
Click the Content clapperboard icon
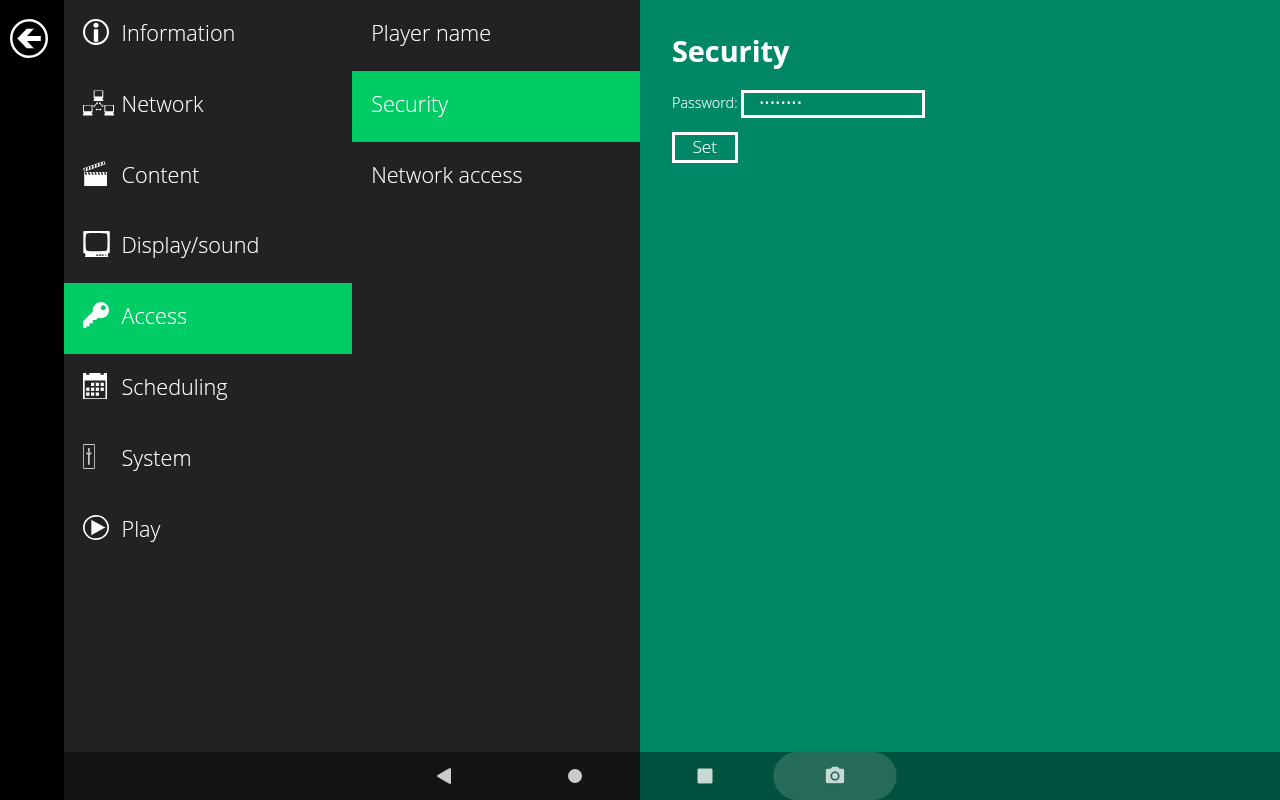click(x=95, y=174)
